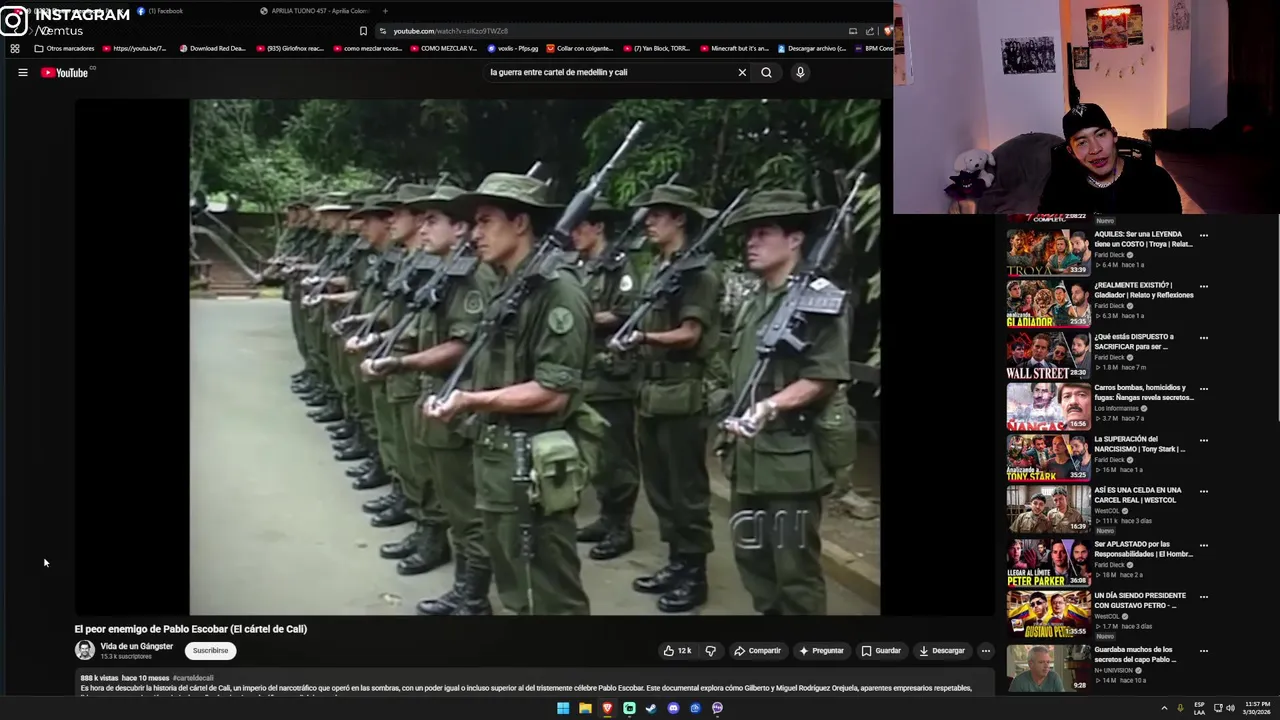
Task: Open the Download Red Dea... bookmark
Action: coord(212,48)
